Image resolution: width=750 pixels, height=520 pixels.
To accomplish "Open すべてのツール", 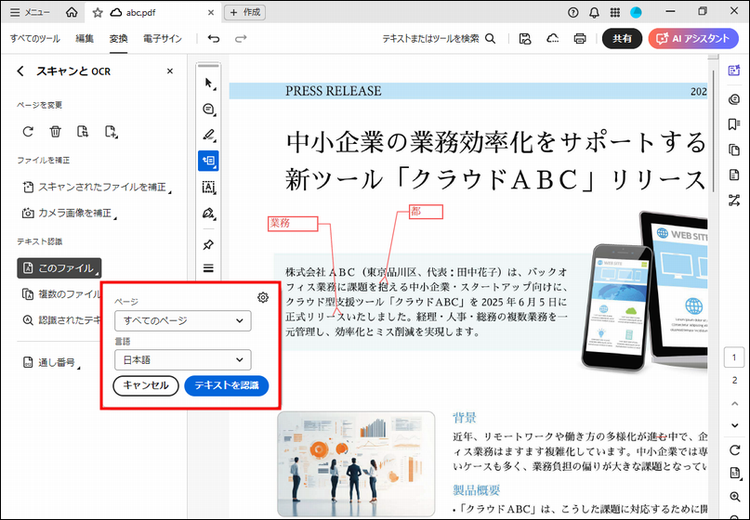I will click(x=35, y=39).
